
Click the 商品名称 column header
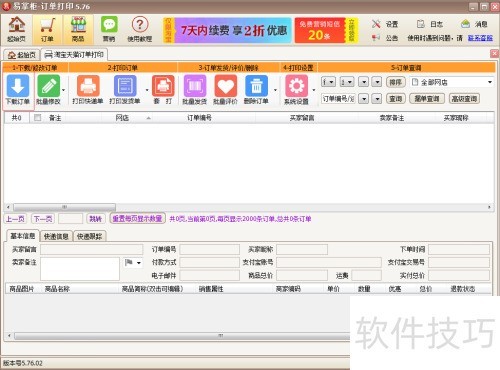click(x=57, y=289)
